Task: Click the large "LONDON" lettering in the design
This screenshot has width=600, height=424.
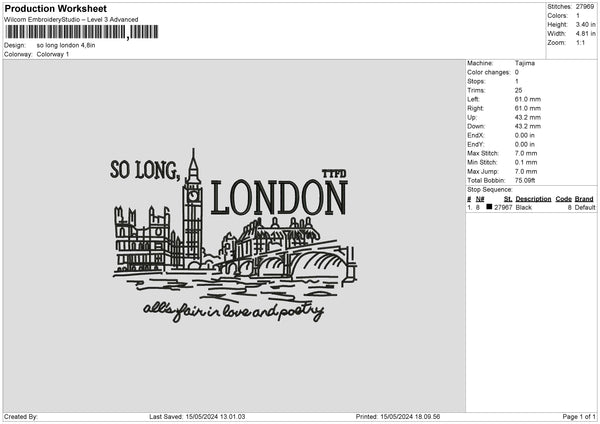Action: pos(279,198)
